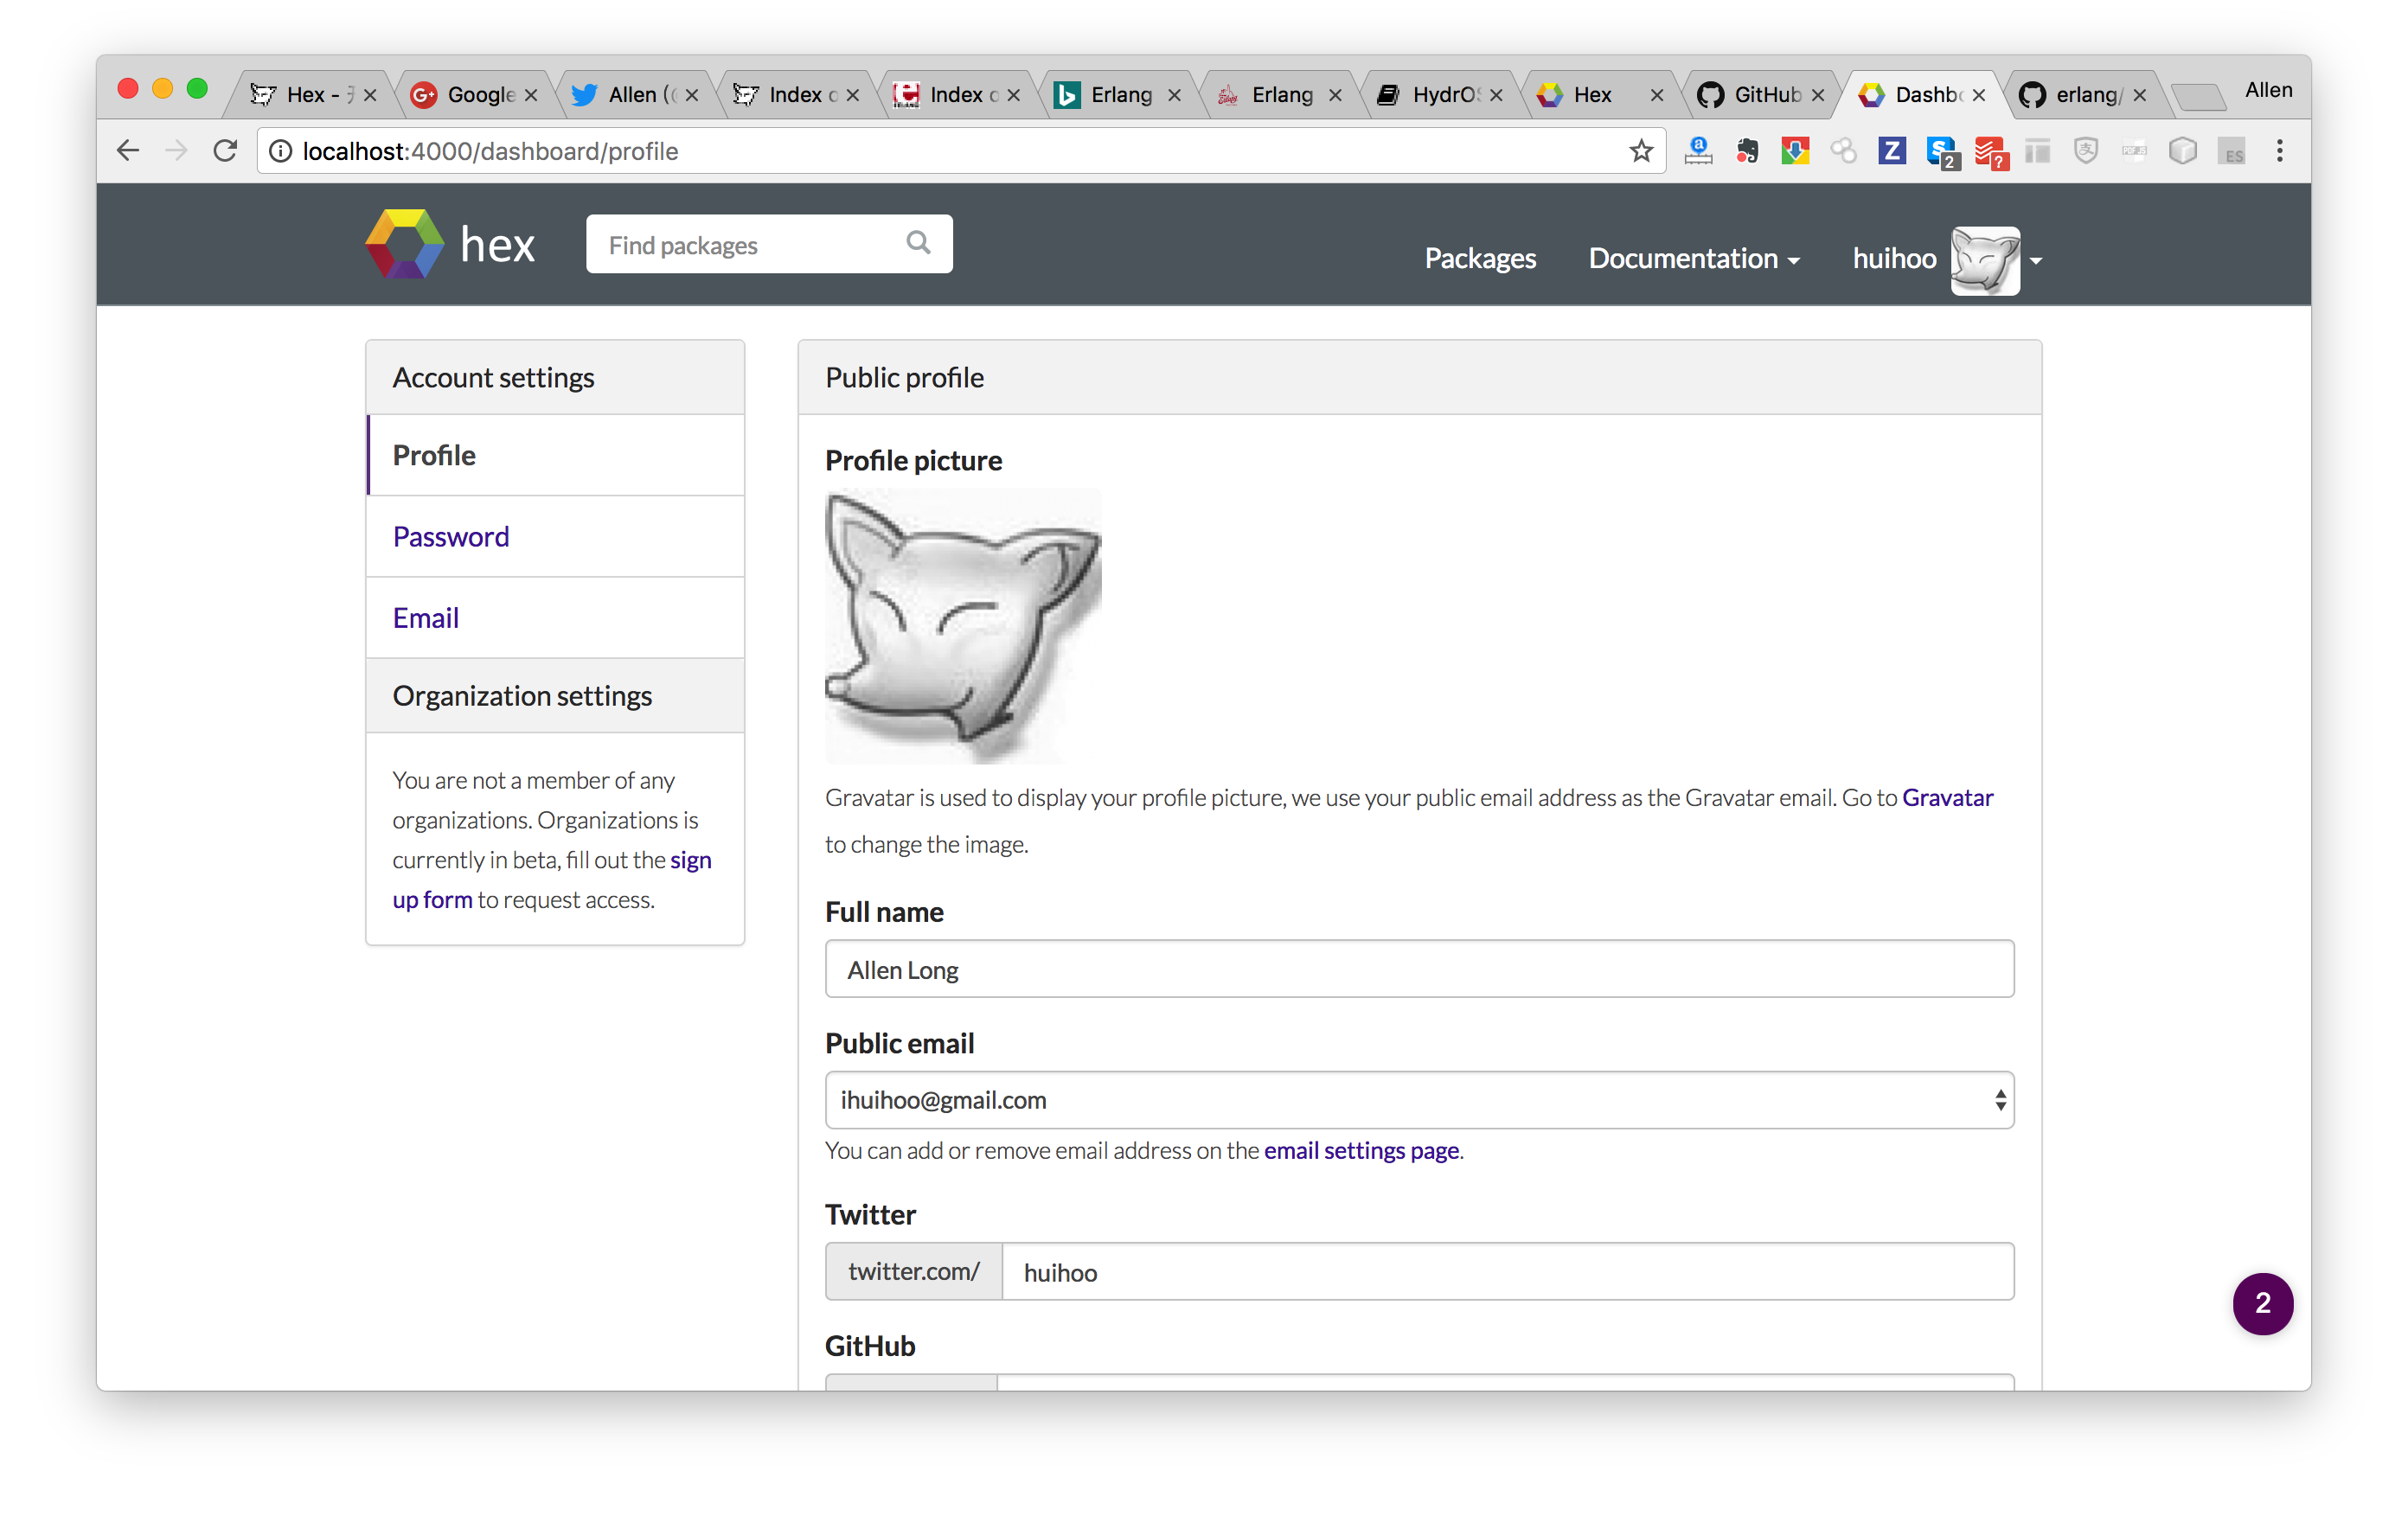The width and height of the screenshot is (2408, 1529).
Task: Click the search magnifier icon
Action: [917, 243]
